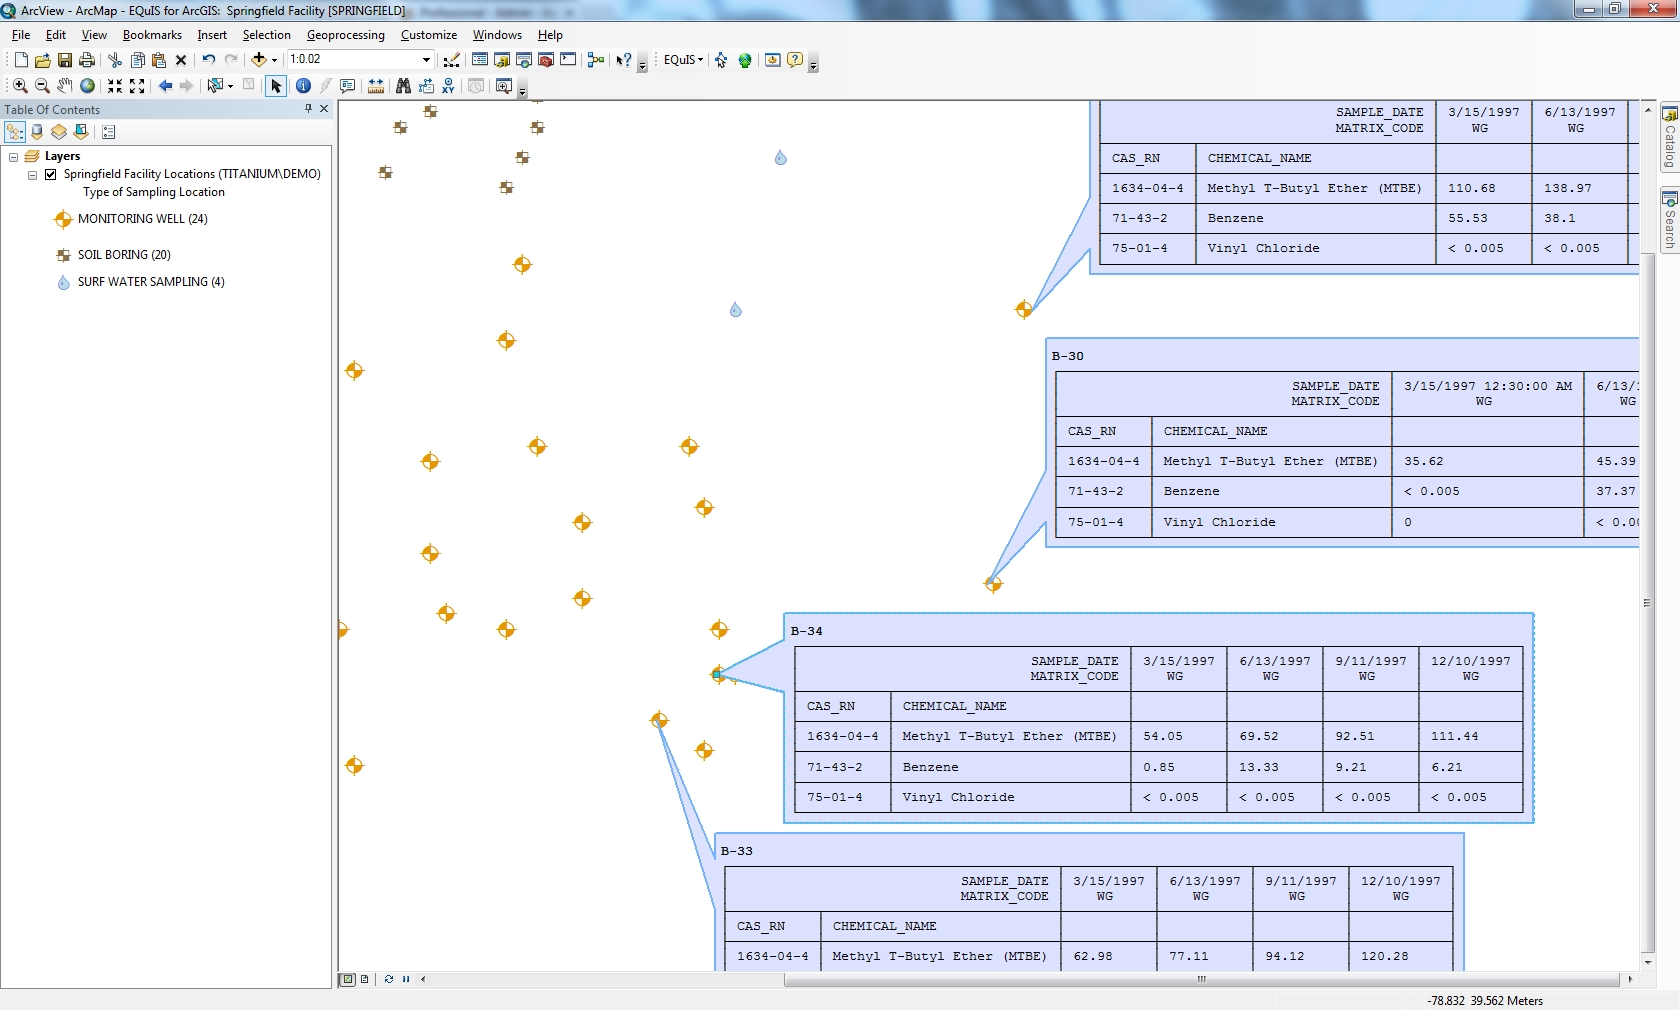Image resolution: width=1680 pixels, height=1010 pixels.
Task: Select the Zoom Out tool
Action: 42,86
